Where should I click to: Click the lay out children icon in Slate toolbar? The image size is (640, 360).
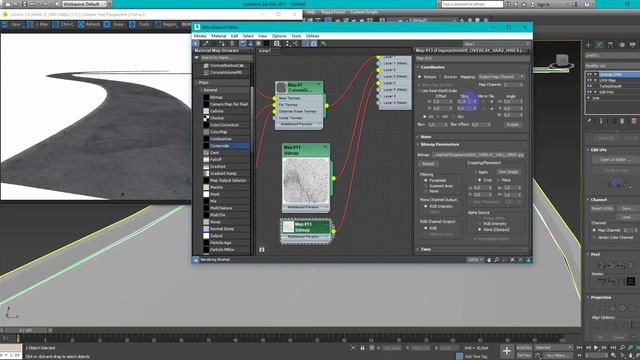tap(296, 44)
